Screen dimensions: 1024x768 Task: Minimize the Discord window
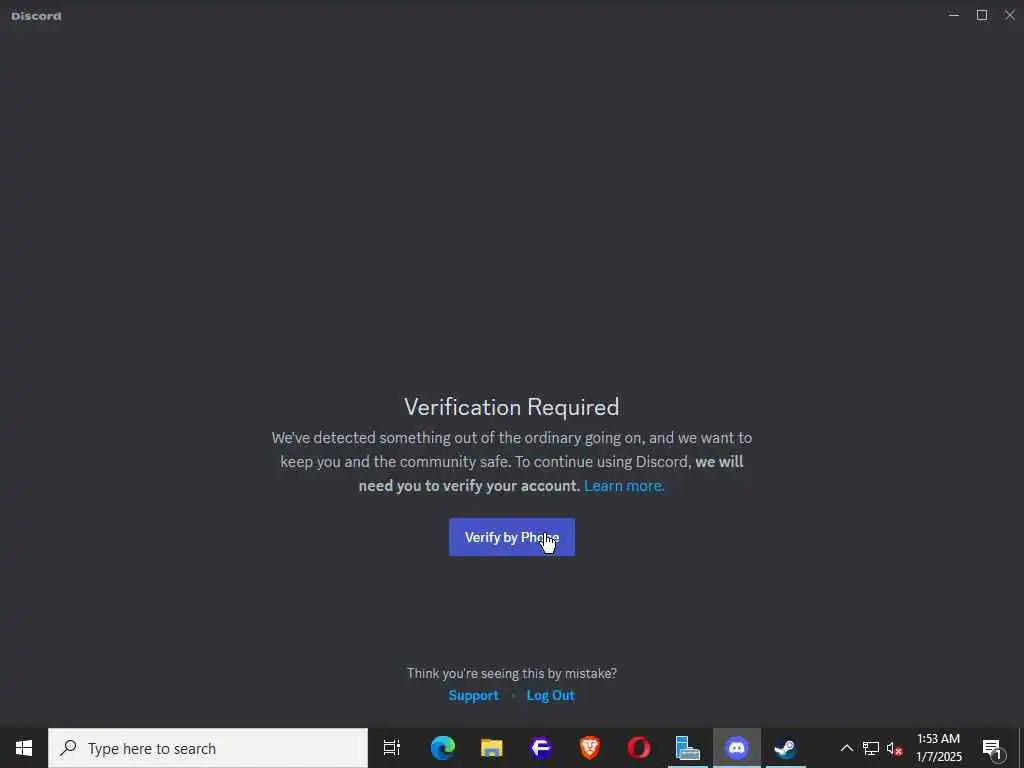(x=954, y=15)
